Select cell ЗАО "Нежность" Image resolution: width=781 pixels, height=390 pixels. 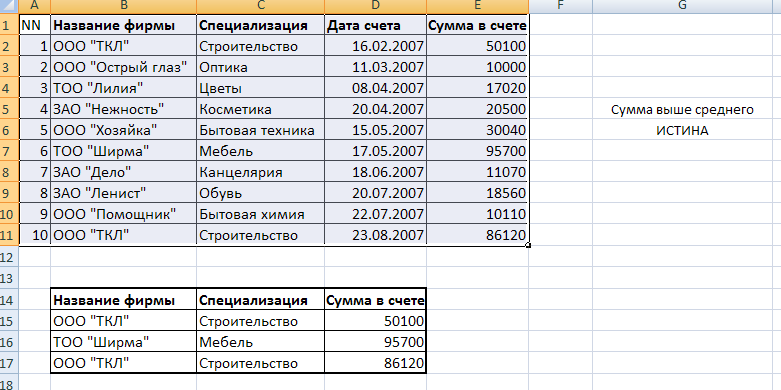click(124, 109)
